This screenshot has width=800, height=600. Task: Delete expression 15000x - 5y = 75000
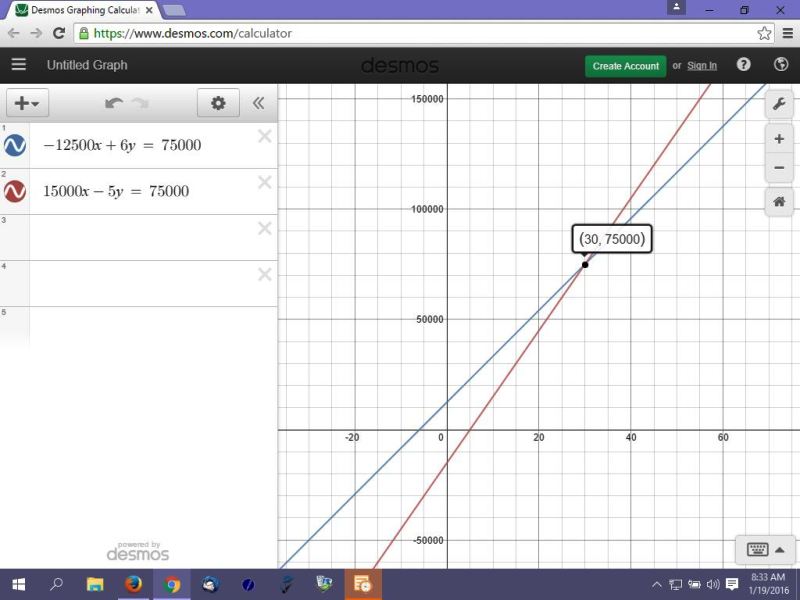pyautogui.click(x=264, y=182)
